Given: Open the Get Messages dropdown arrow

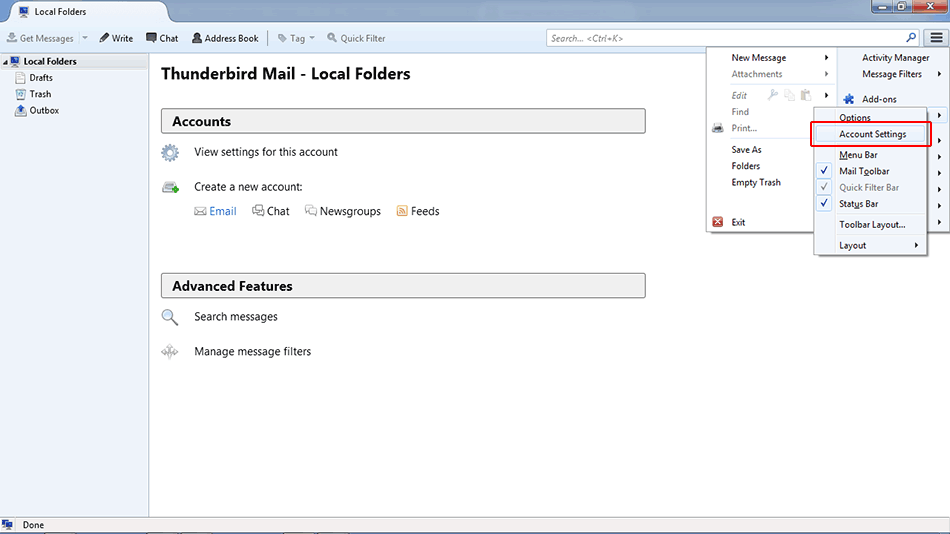Looking at the screenshot, I should pyautogui.click(x=85, y=38).
